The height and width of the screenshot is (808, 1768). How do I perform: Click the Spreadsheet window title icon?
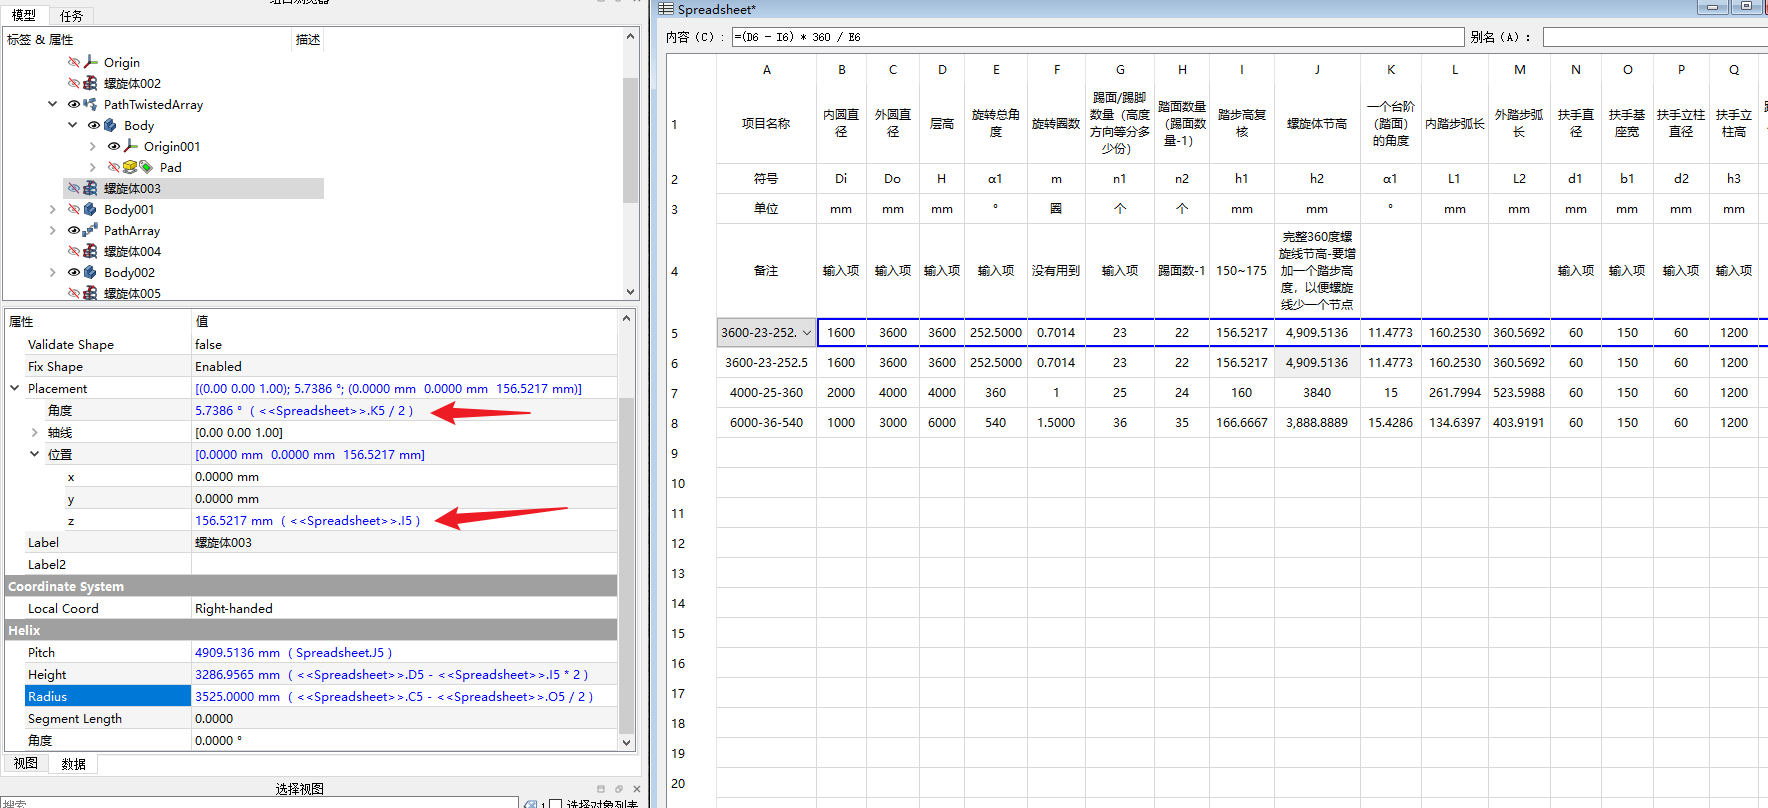point(666,9)
